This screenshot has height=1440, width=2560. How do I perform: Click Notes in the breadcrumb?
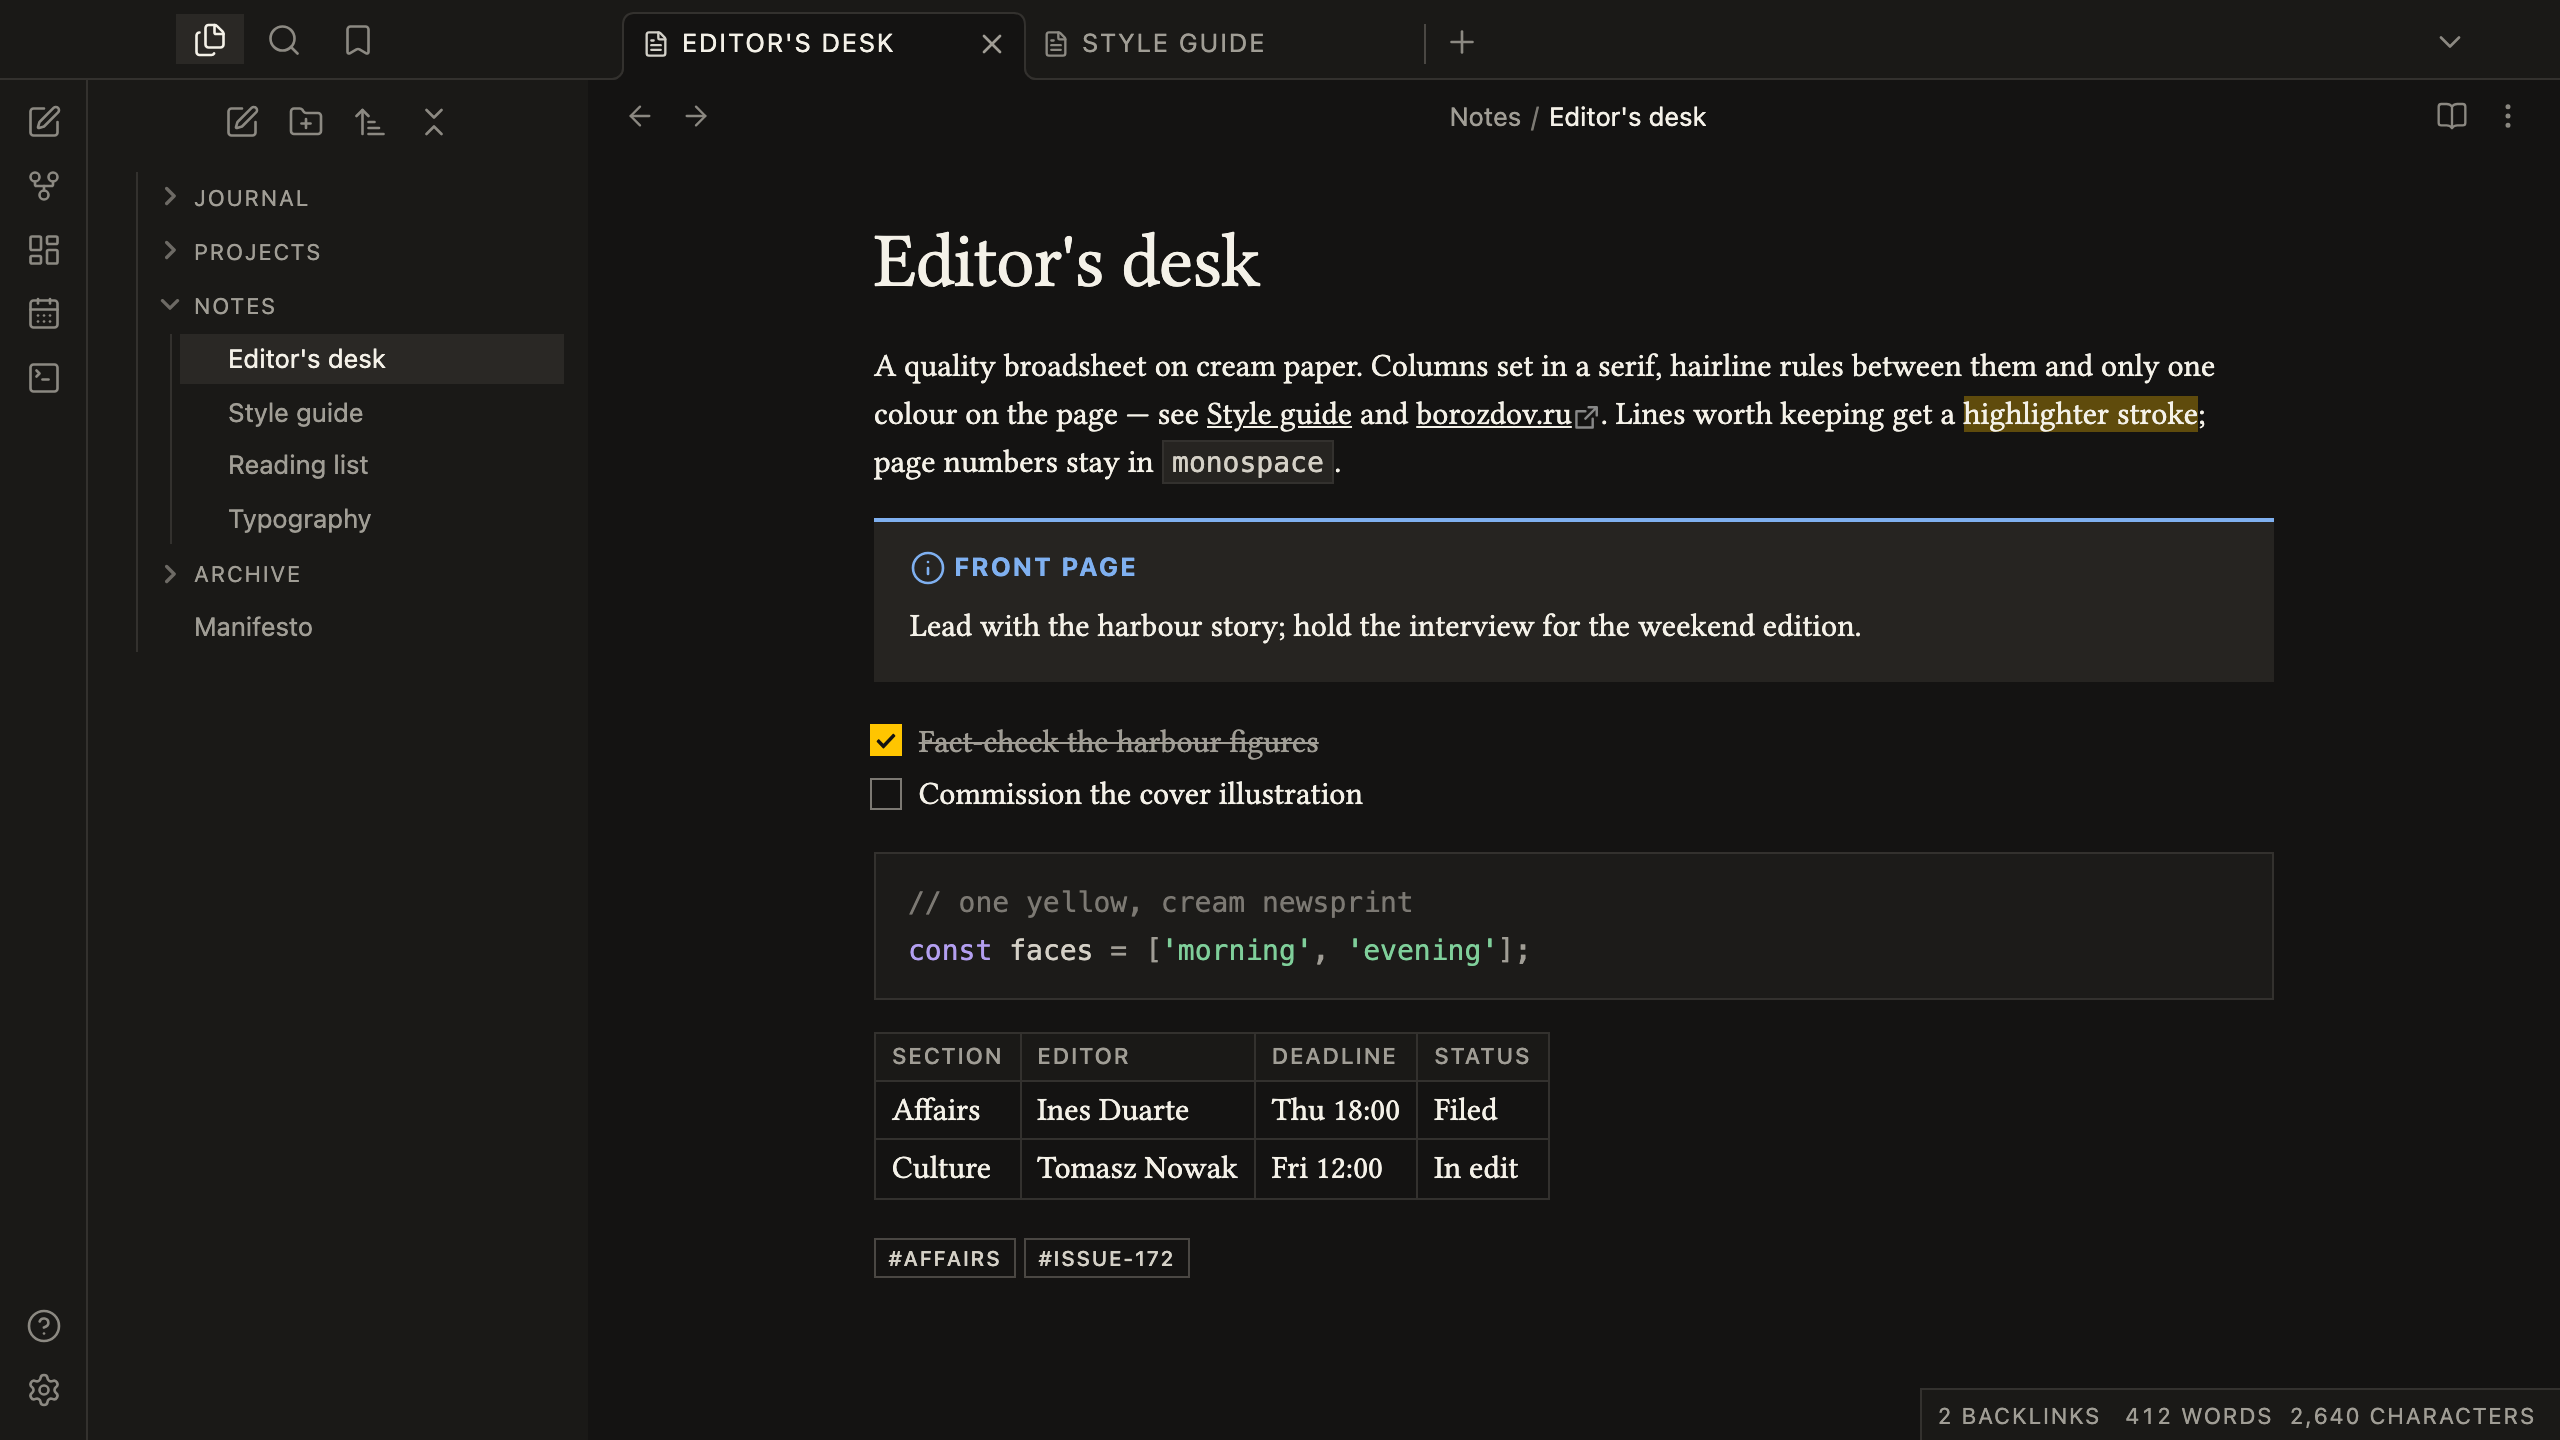pos(1485,117)
